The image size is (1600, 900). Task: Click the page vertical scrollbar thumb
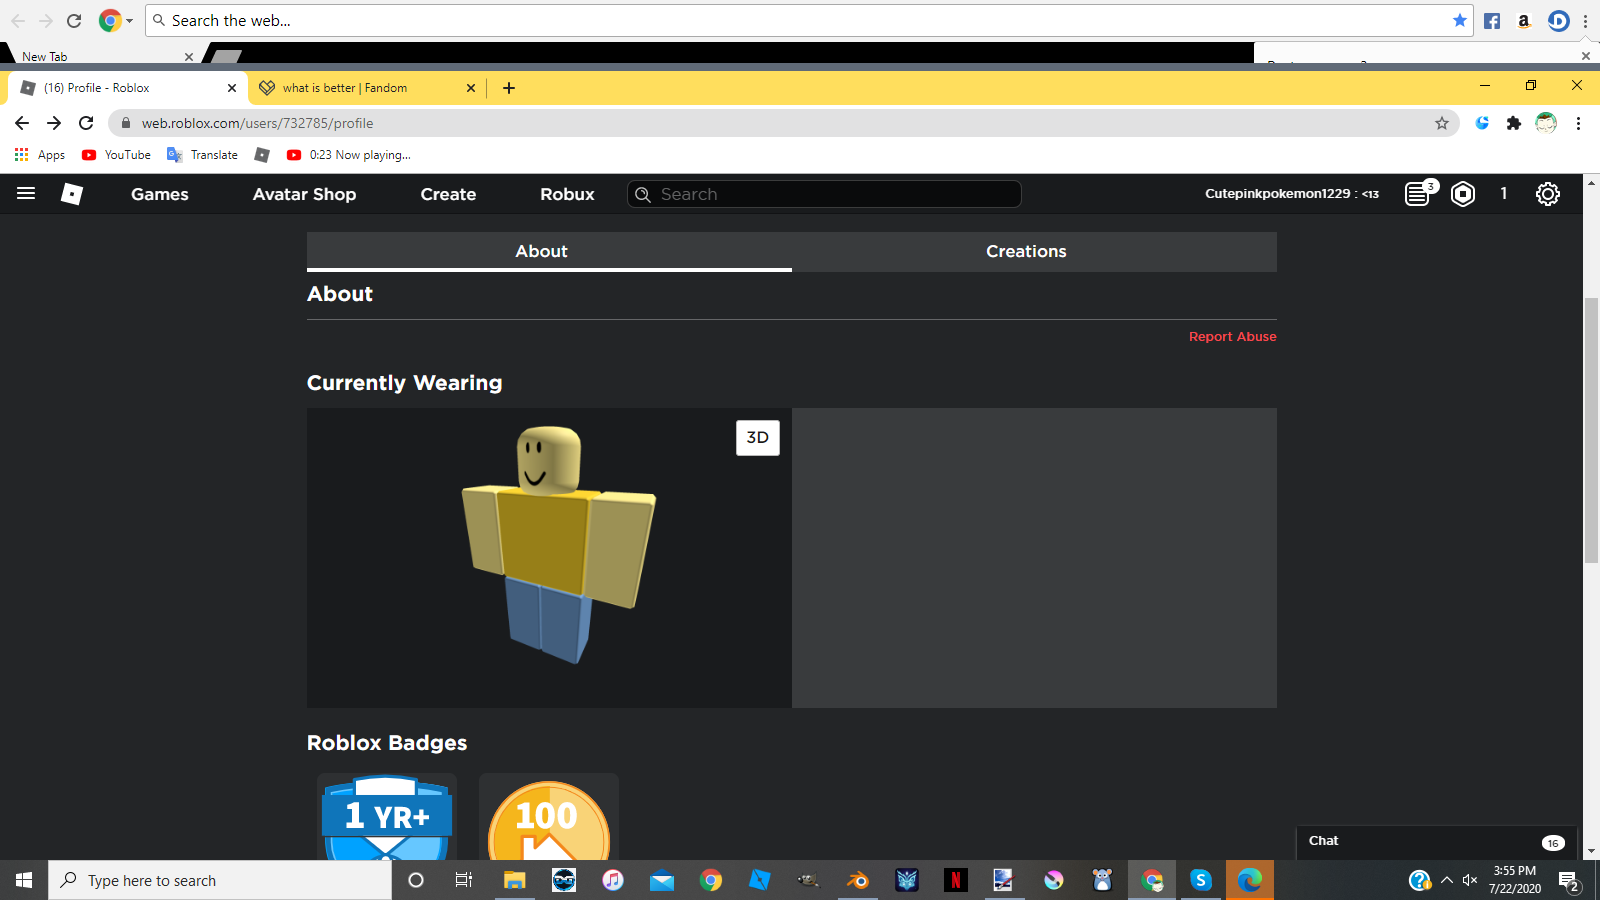tap(1591, 430)
